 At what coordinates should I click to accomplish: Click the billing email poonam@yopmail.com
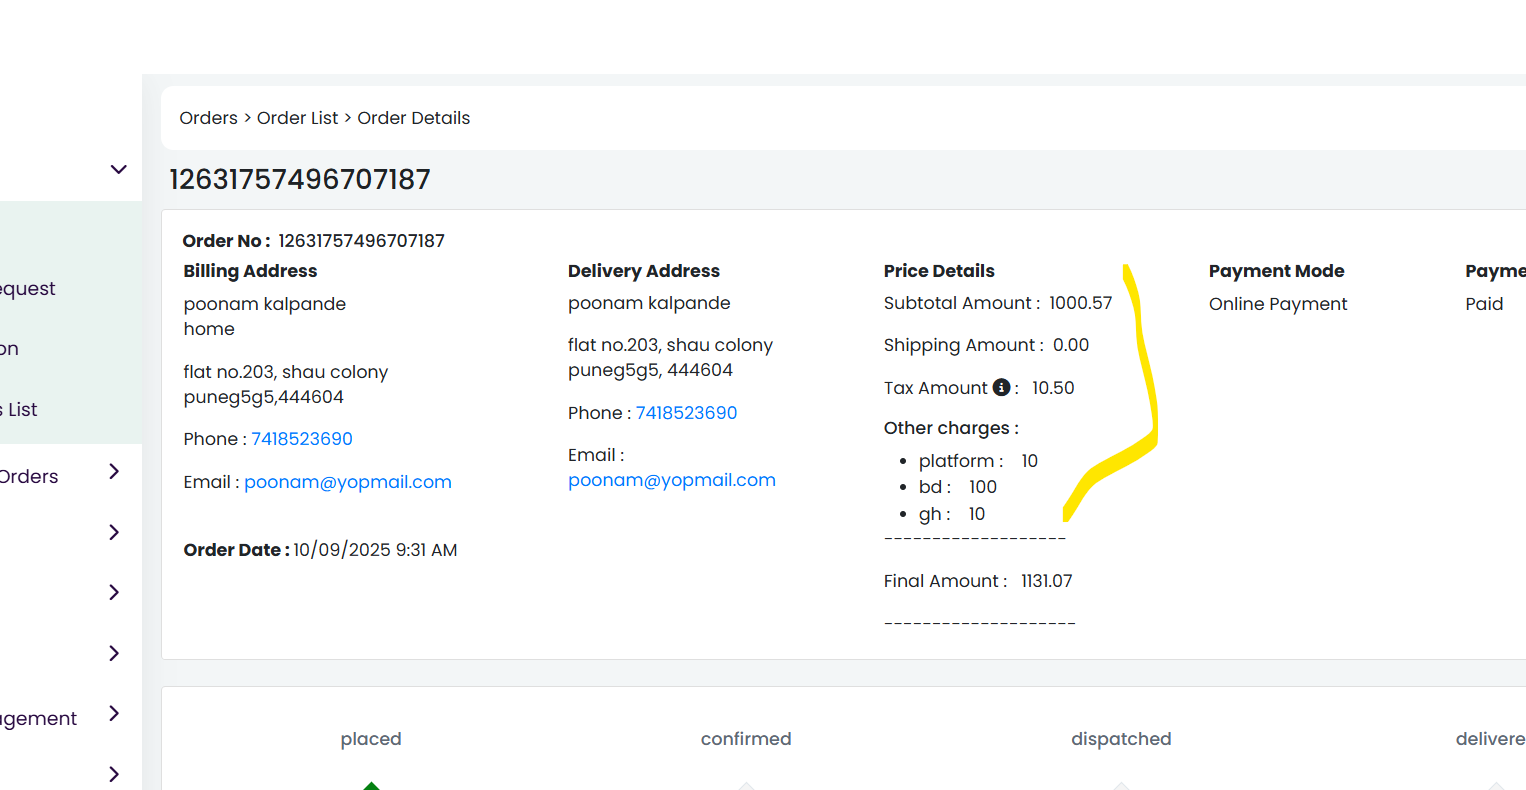tap(348, 482)
